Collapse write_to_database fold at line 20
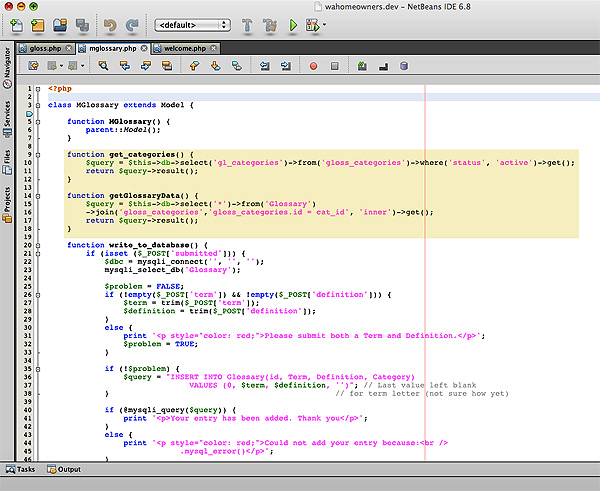Screen dimensions: 600x491 tap(38, 245)
